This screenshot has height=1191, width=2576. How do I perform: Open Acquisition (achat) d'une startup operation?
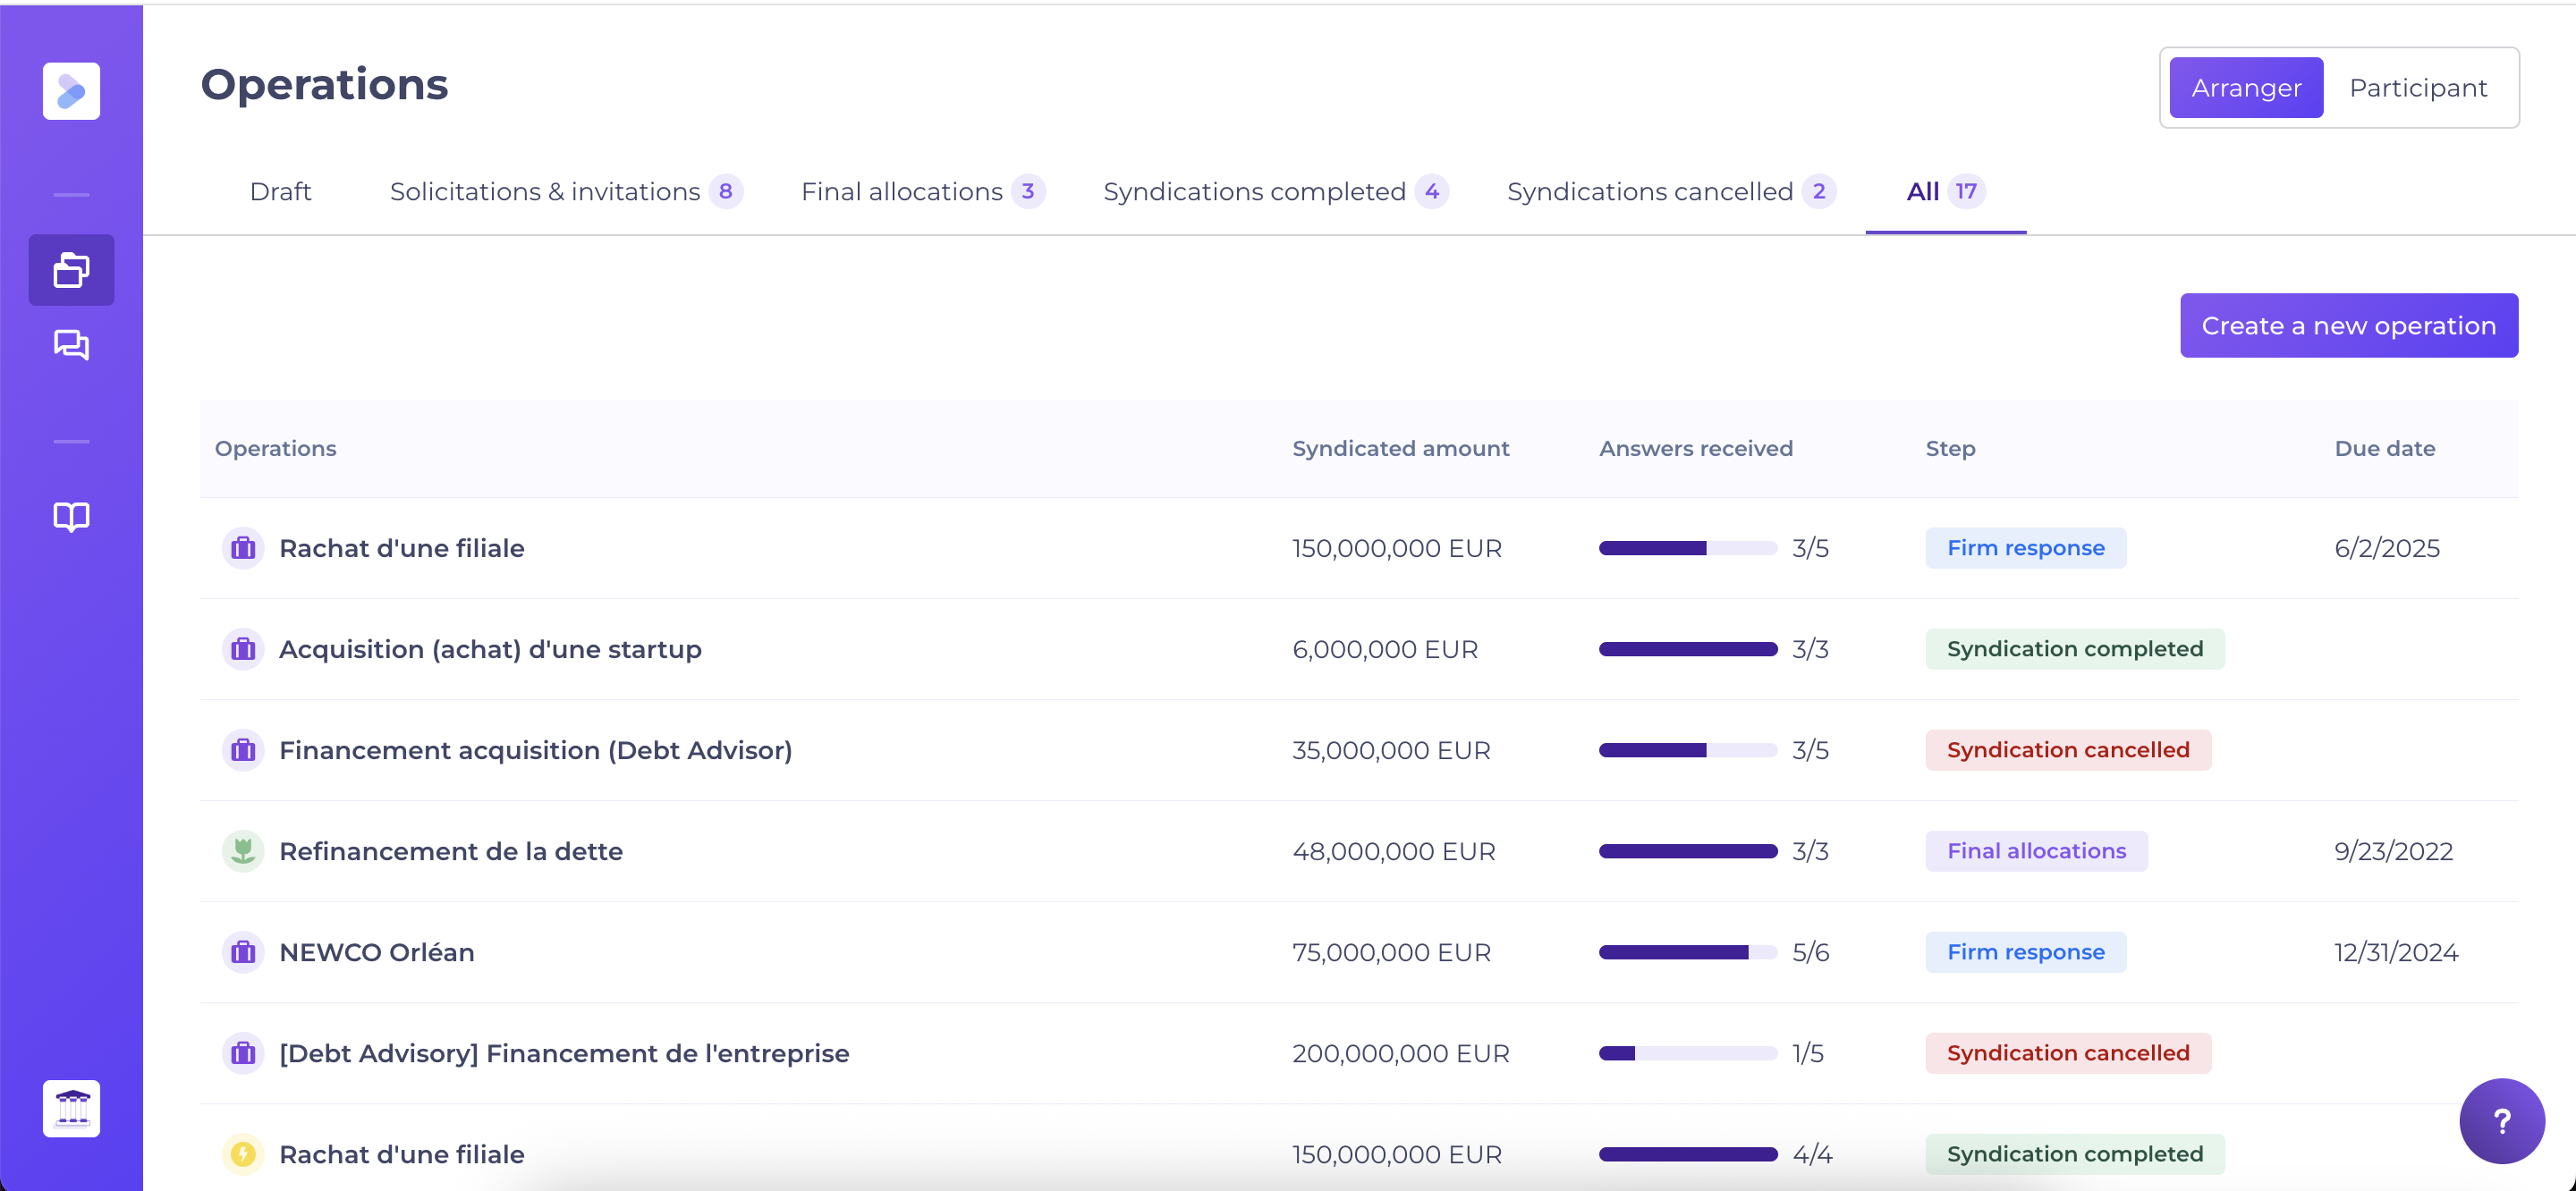coord(490,649)
